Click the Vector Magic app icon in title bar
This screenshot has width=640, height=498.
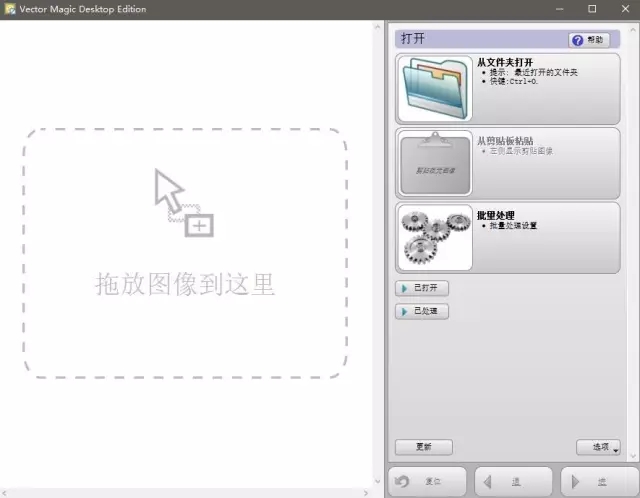10,9
